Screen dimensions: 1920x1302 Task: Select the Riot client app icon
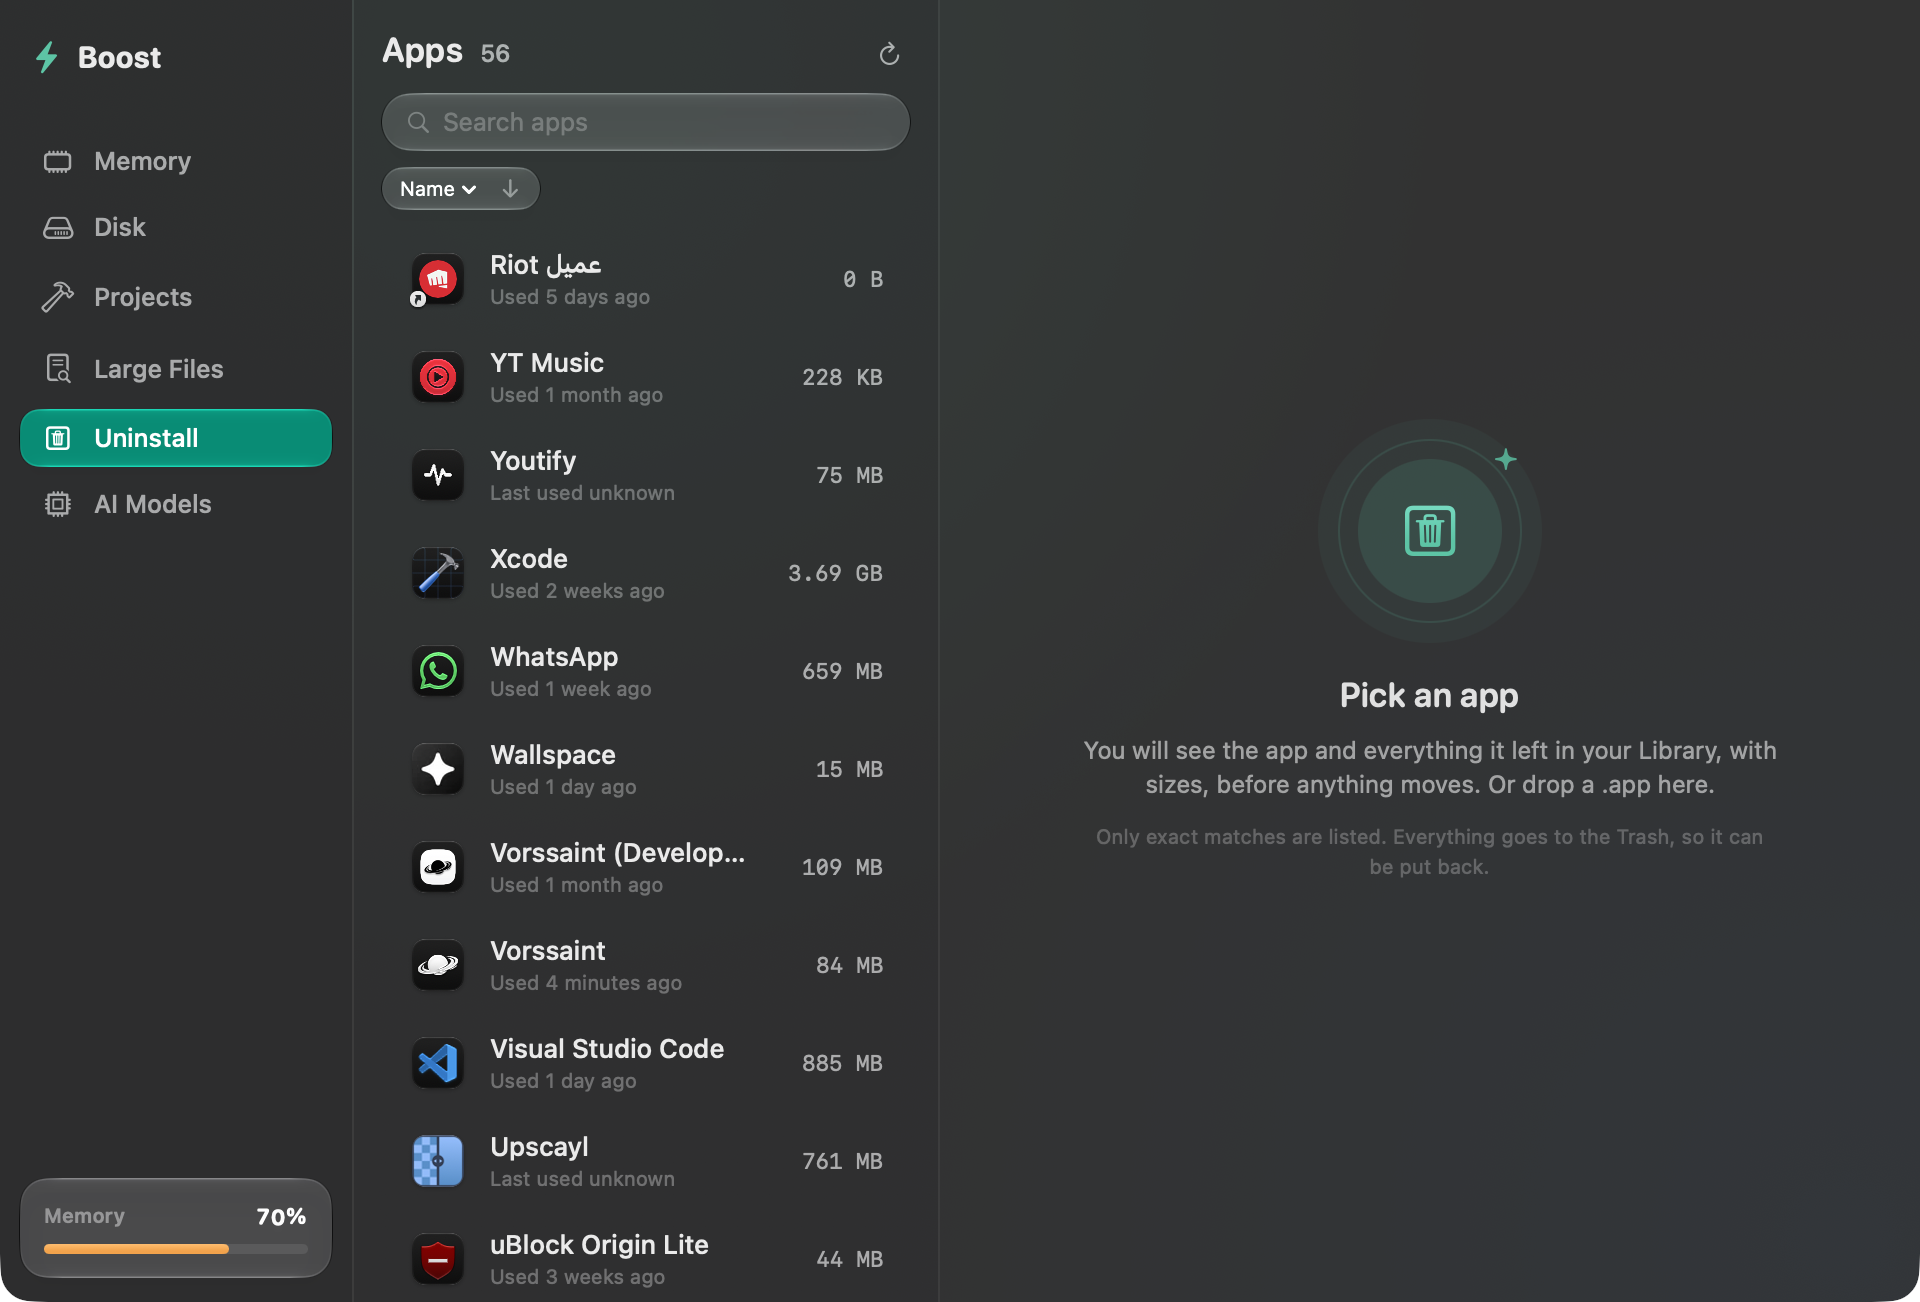click(x=438, y=279)
